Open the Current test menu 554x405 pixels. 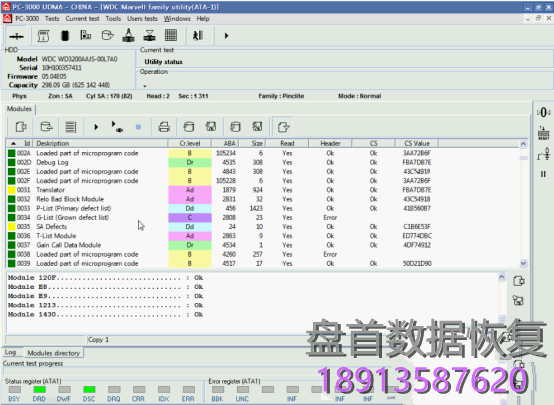pyautogui.click(x=82, y=18)
